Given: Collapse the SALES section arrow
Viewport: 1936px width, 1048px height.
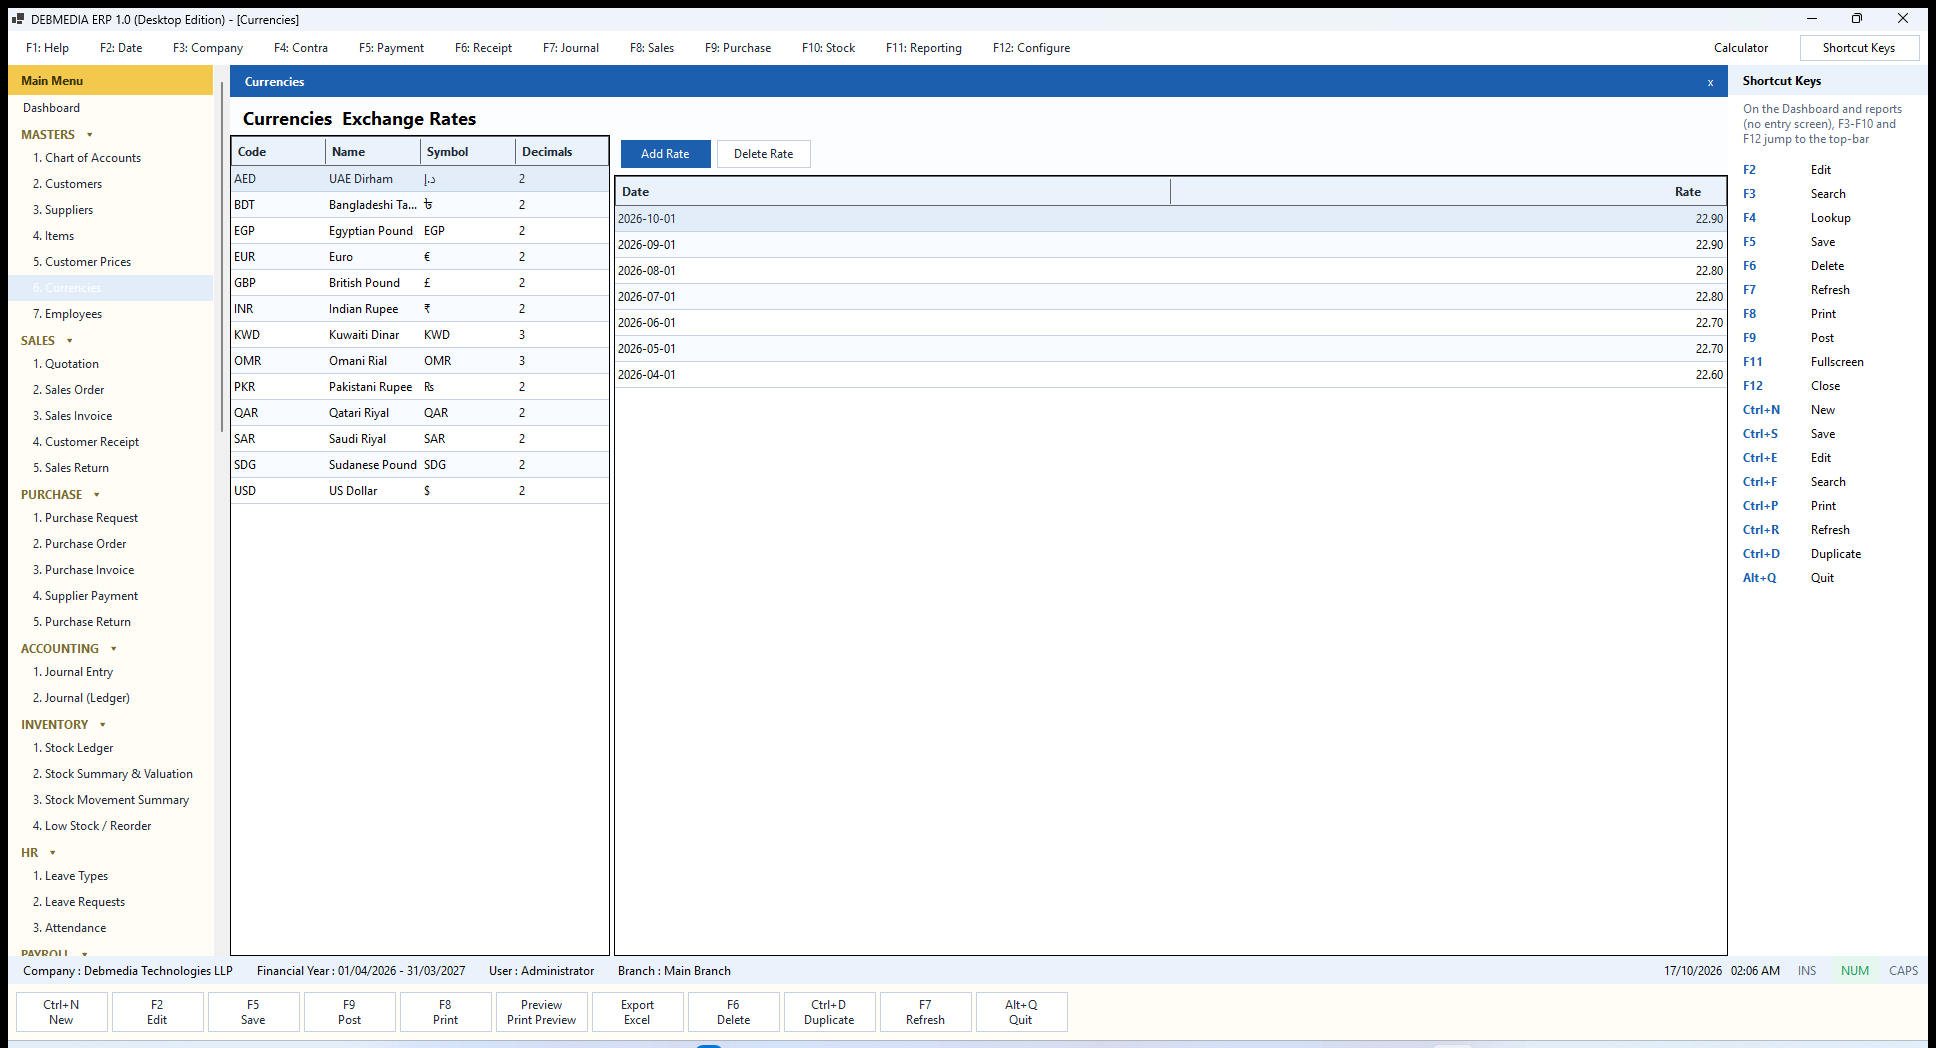Looking at the screenshot, I should point(70,341).
